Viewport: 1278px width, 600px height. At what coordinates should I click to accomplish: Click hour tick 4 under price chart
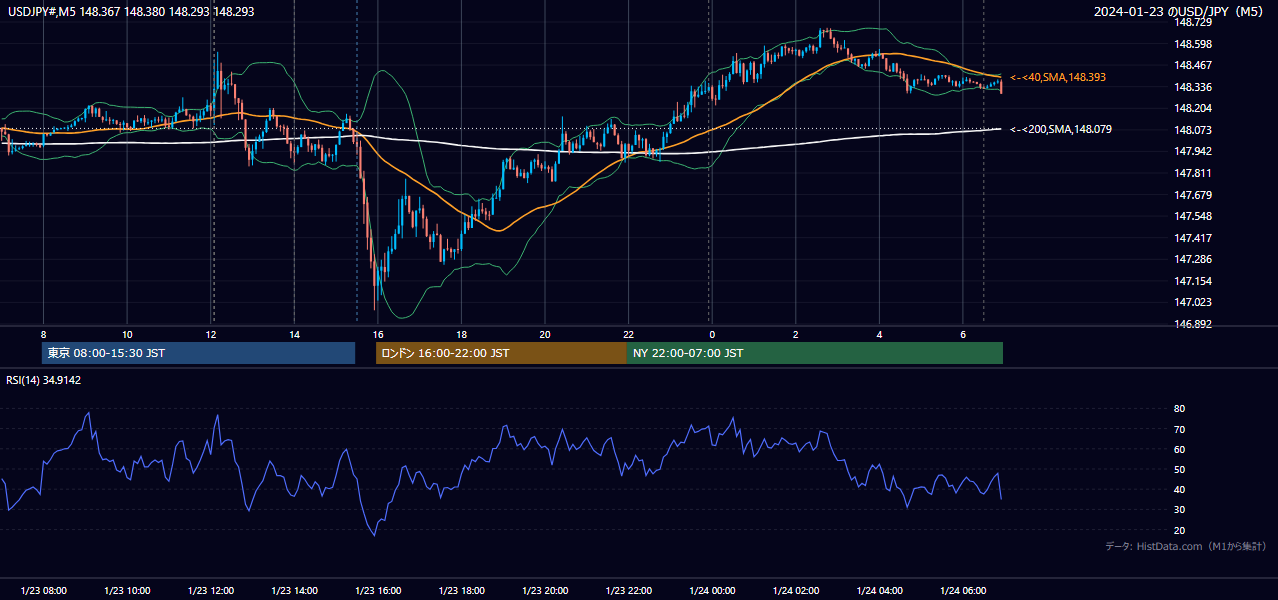click(x=879, y=334)
